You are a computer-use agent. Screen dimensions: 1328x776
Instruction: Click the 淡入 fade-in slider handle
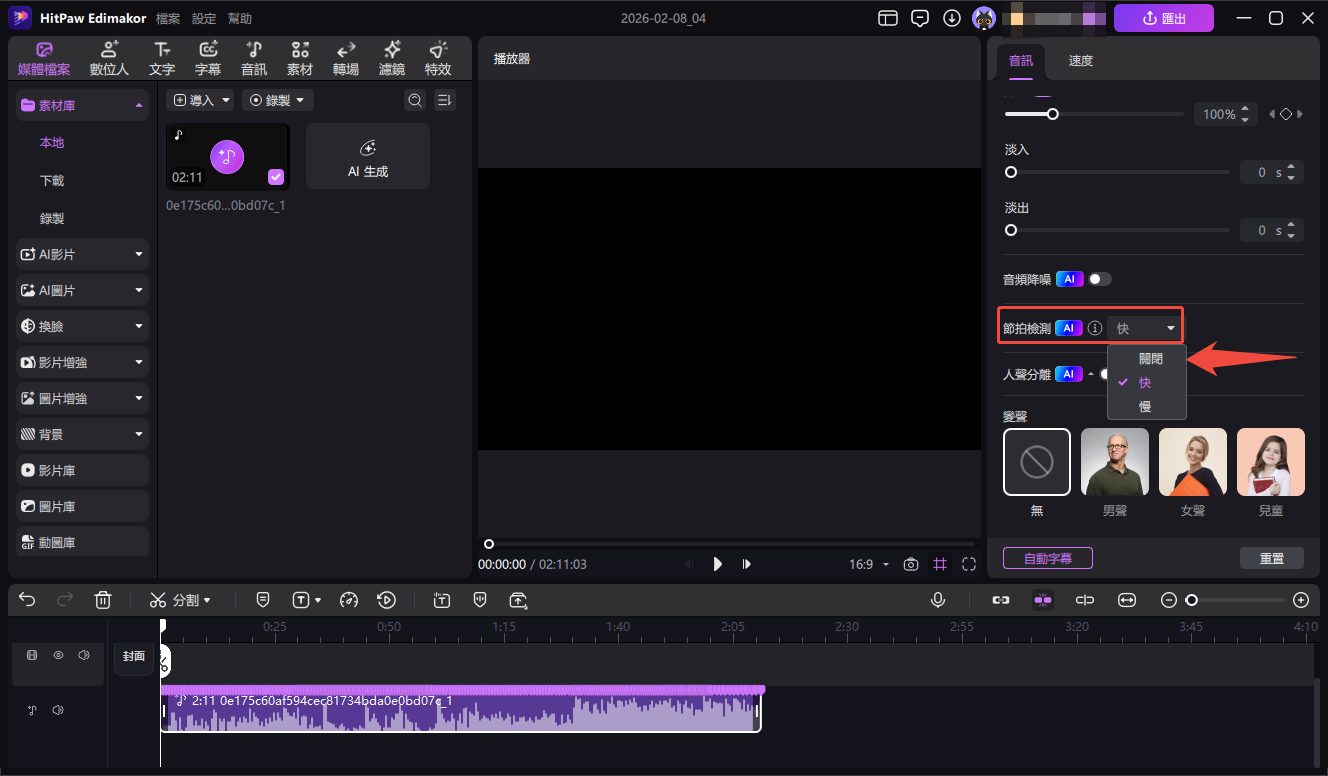click(1011, 173)
